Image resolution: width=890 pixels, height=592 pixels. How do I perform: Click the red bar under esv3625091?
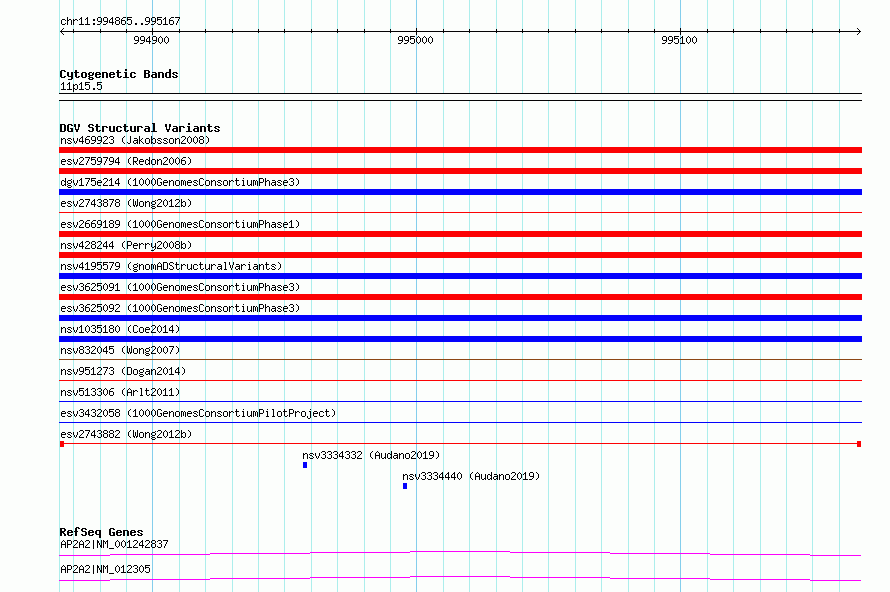coord(460,297)
